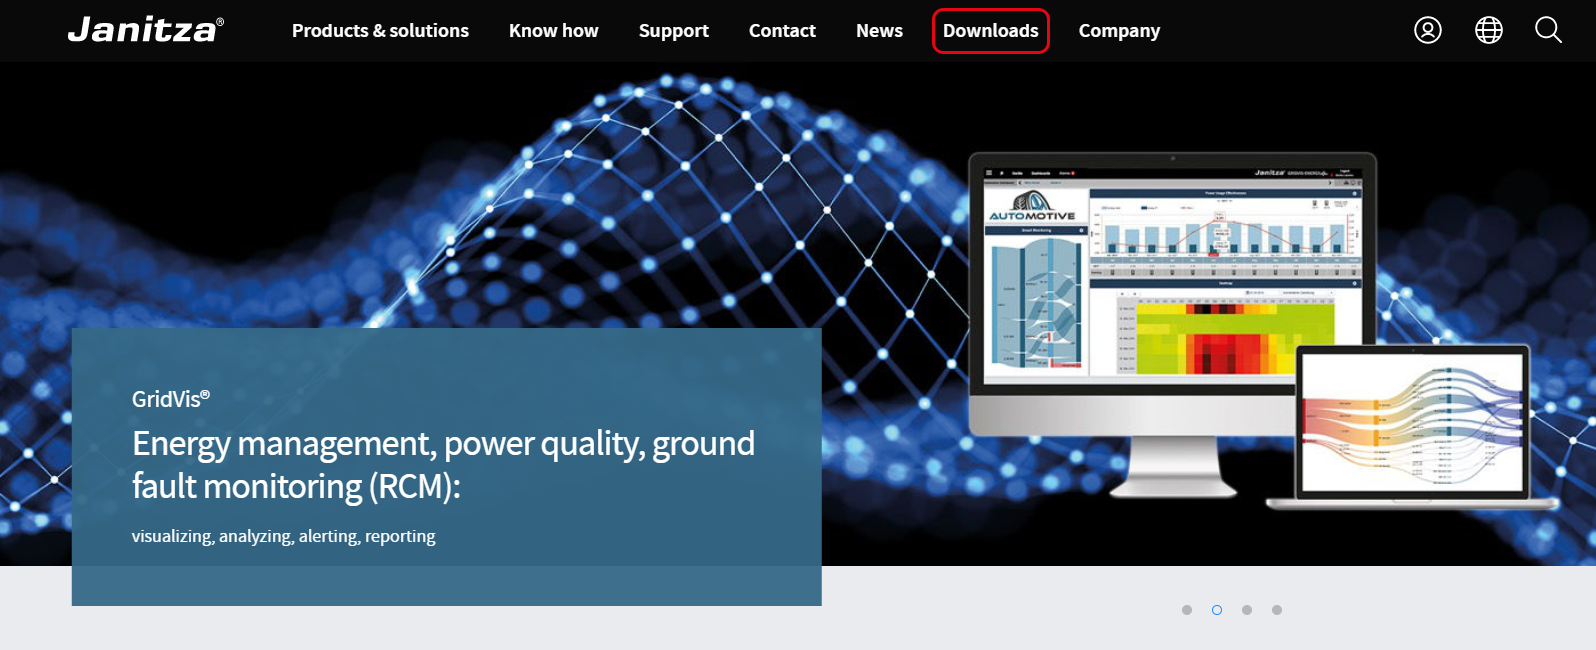Switch to the third carousel slide dot
Viewport: 1596px width, 650px height.
tap(1247, 610)
